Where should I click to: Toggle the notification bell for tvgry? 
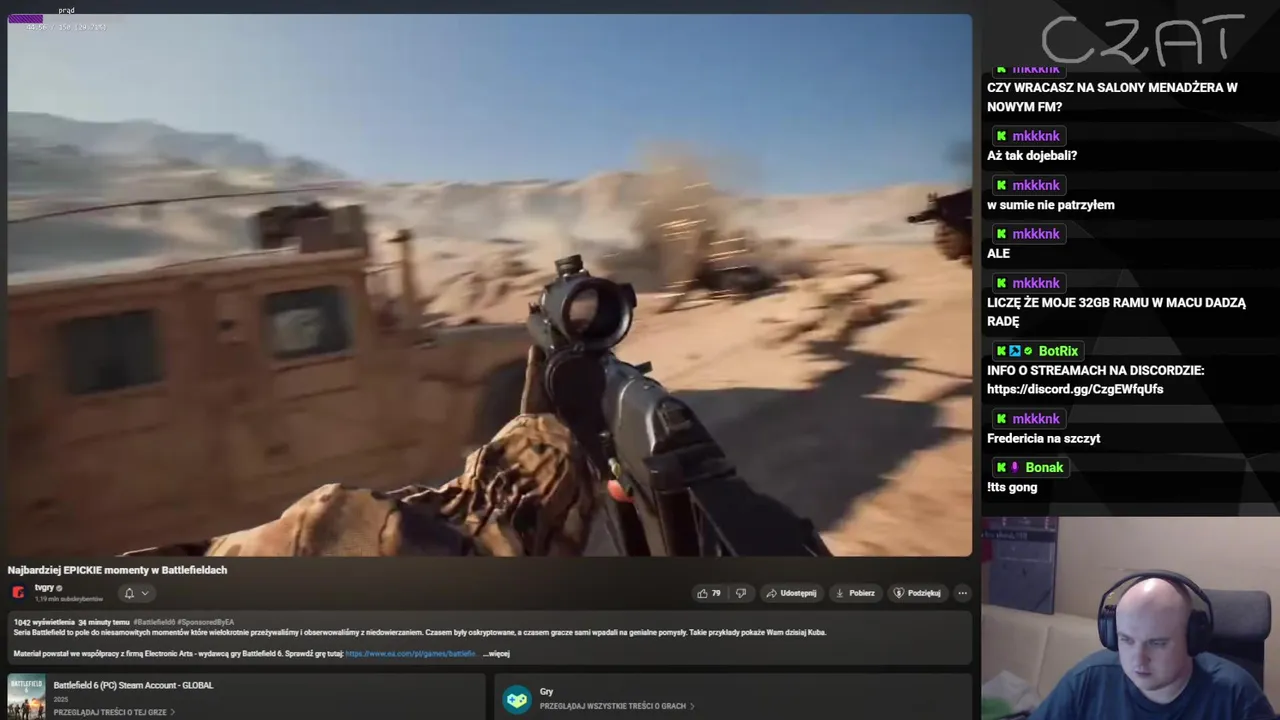coord(129,593)
